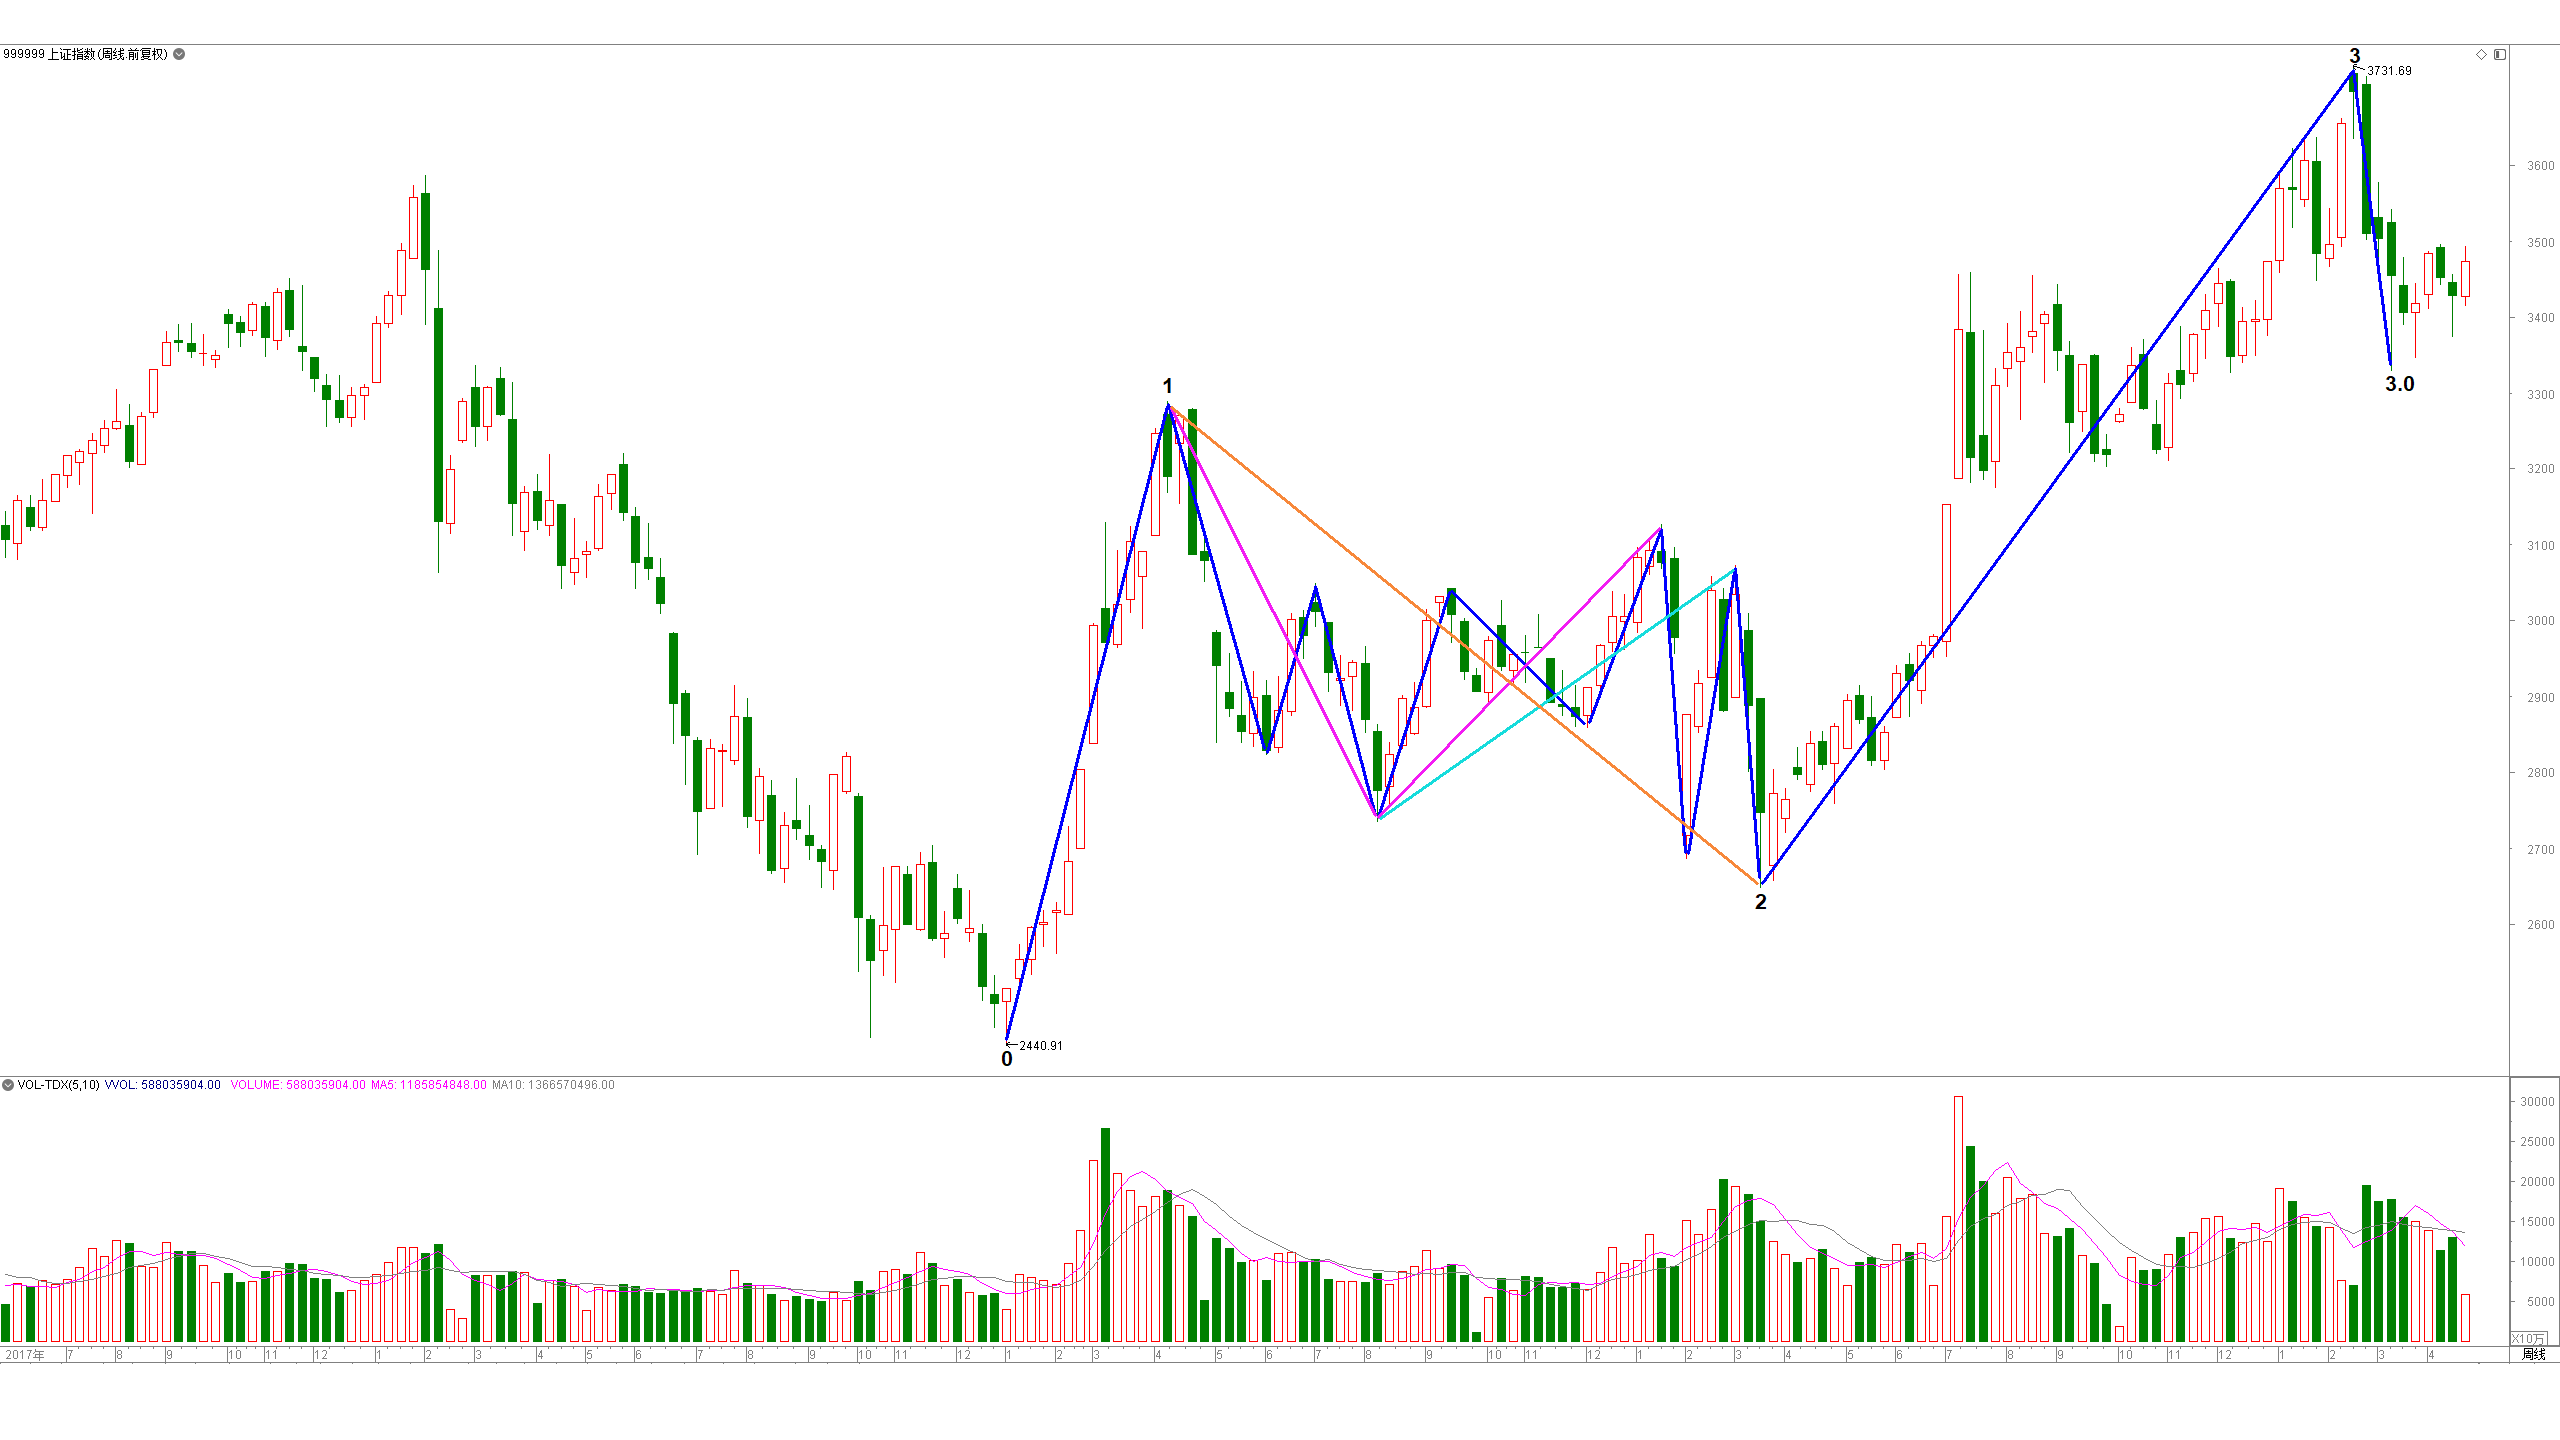Click wave label 2 at the trough
Image resolution: width=2560 pixels, height=1440 pixels.
[x=1761, y=902]
